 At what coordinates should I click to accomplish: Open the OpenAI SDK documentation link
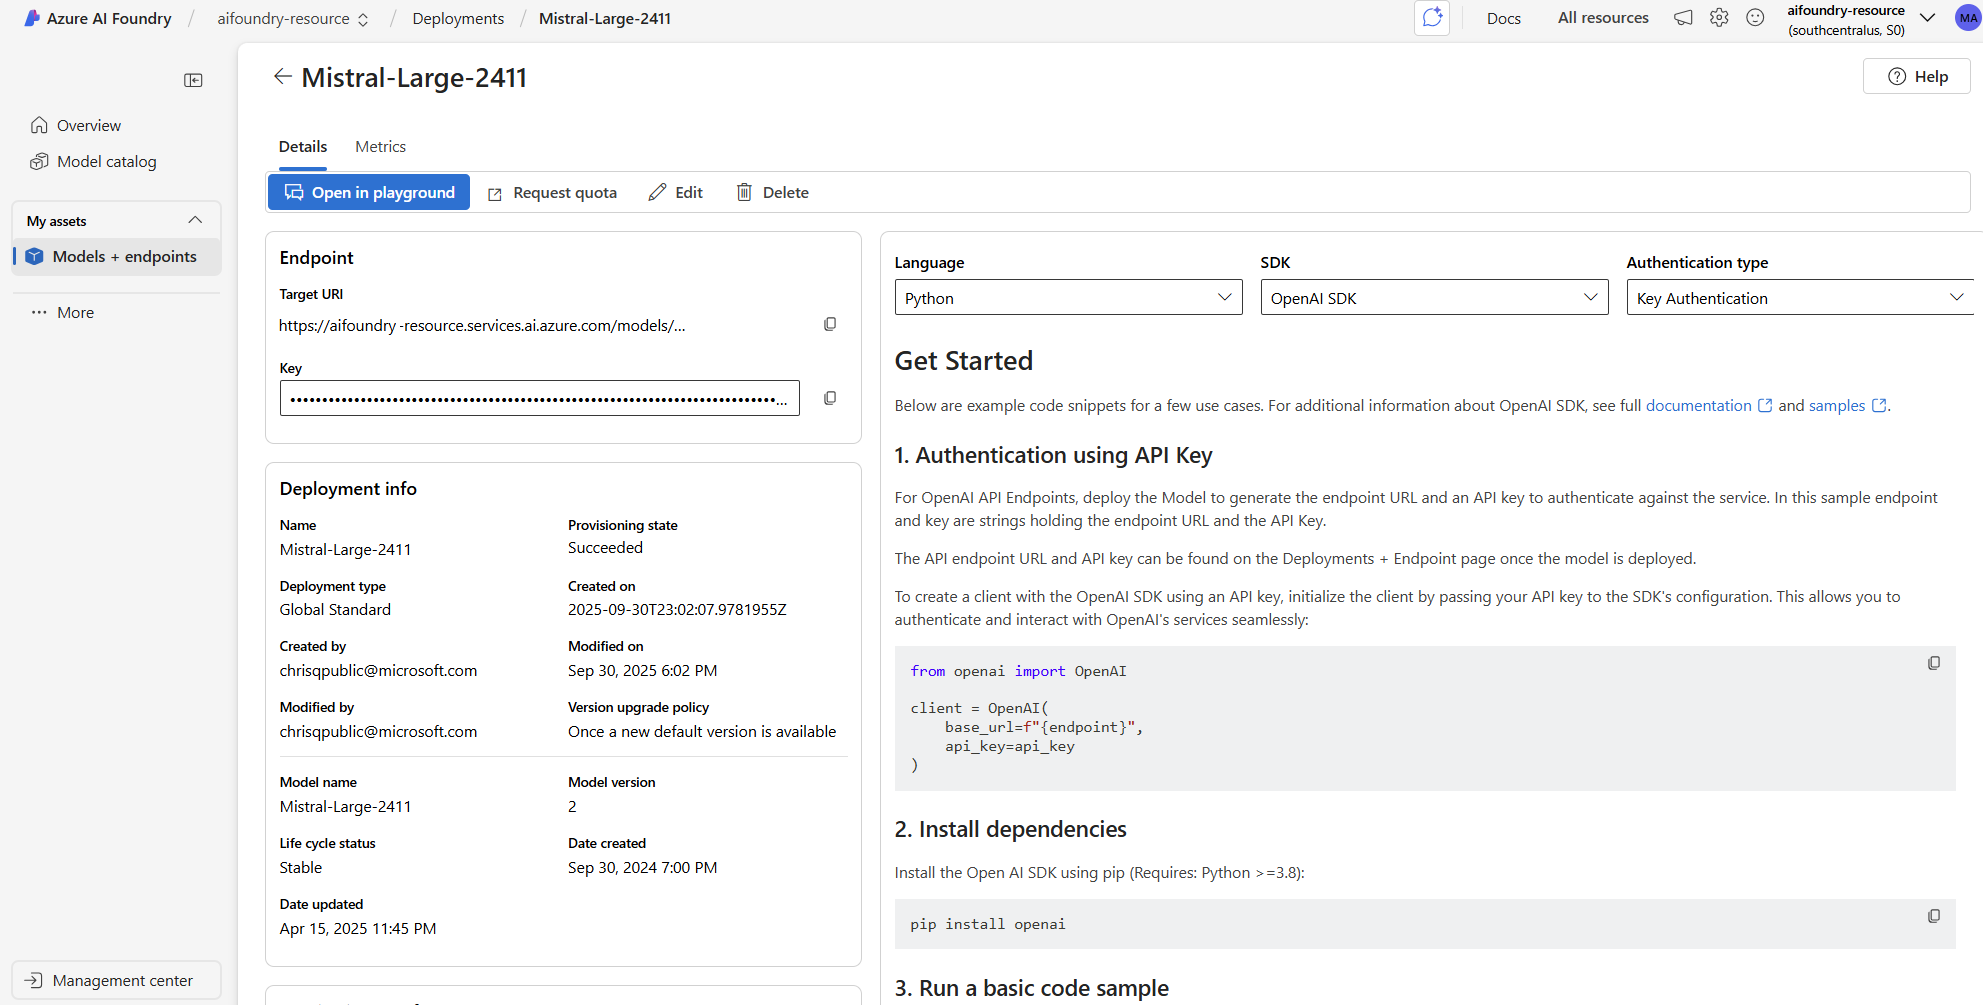point(1699,405)
